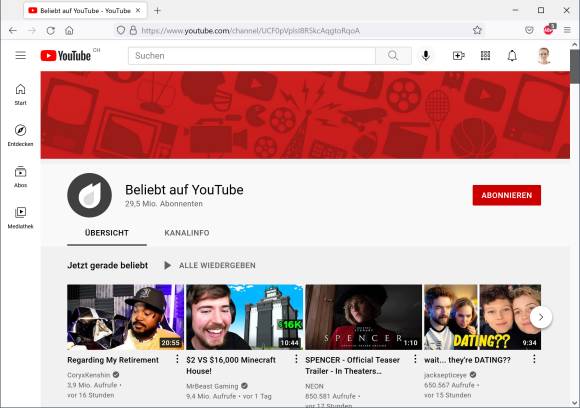The image size is (580, 408).
Task: Open the account avatar menu
Action: (544, 55)
